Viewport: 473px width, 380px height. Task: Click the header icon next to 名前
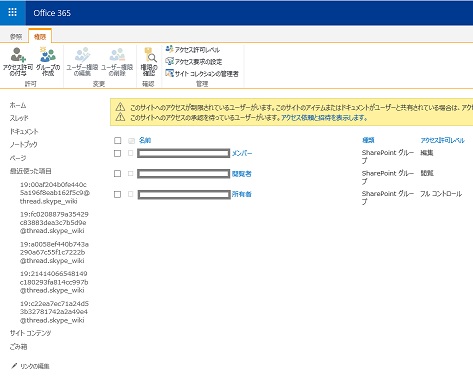coord(131,141)
